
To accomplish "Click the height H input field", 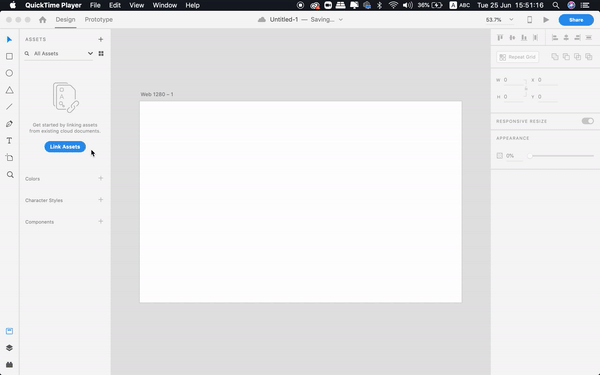I will point(514,97).
